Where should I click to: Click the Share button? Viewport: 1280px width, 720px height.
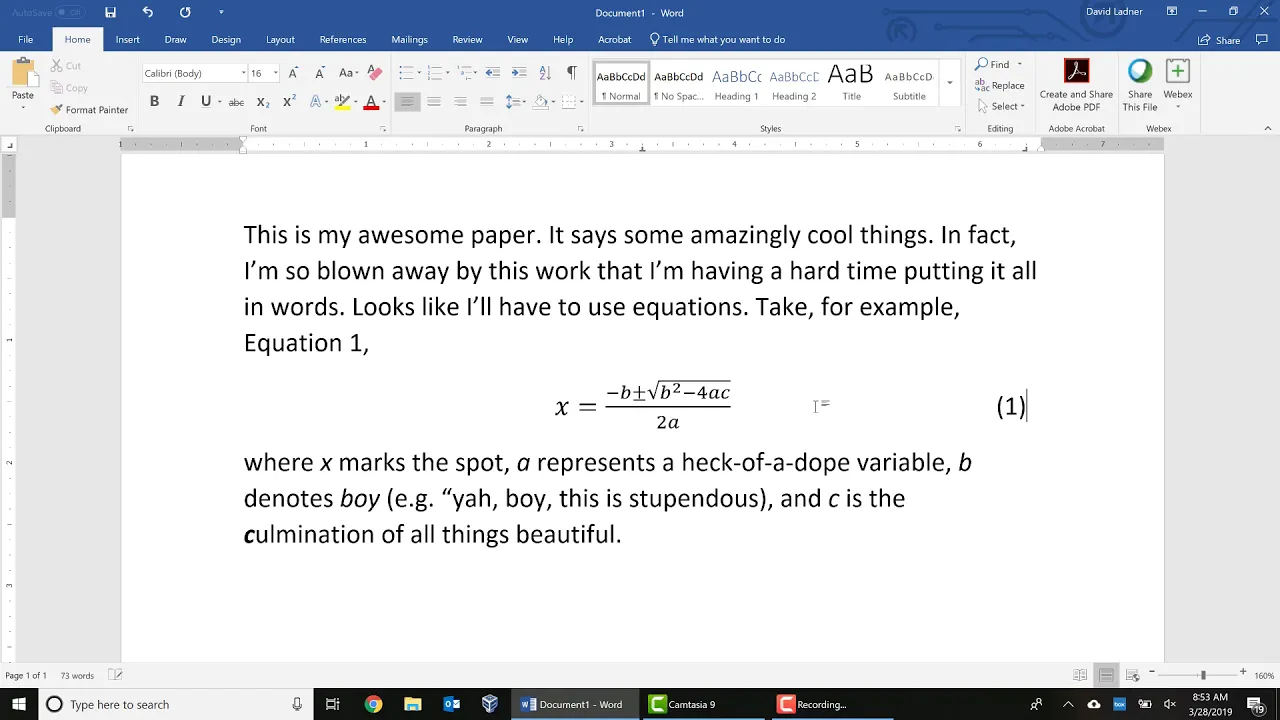click(1220, 40)
